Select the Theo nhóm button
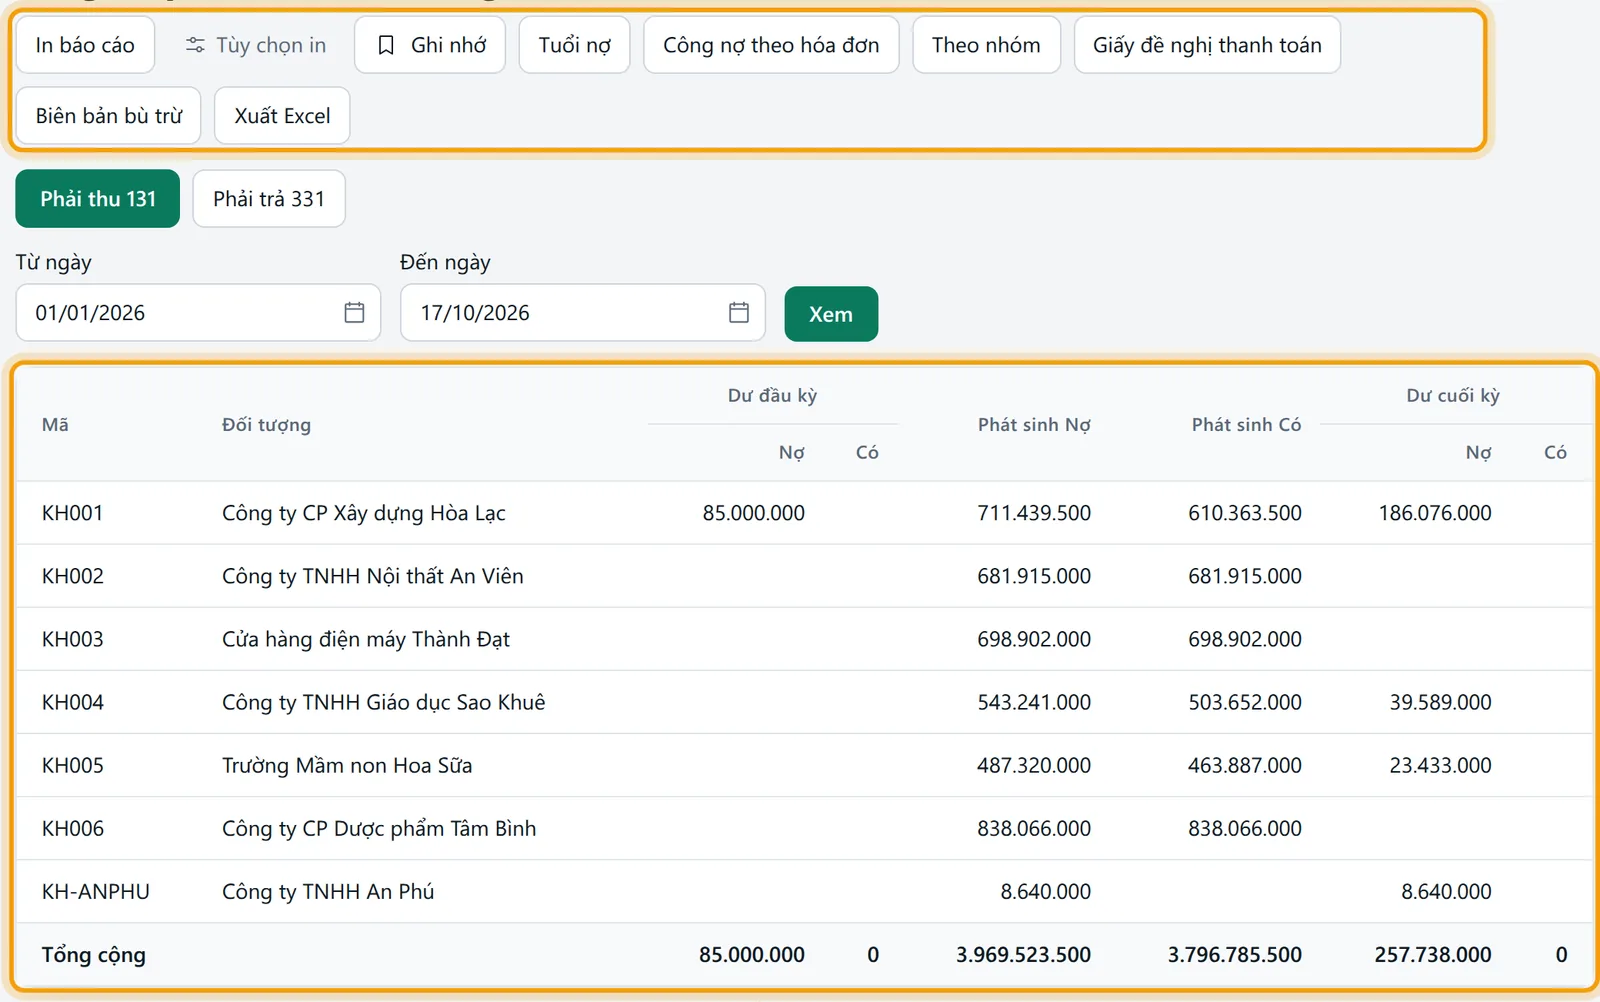Image resolution: width=1600 pixels, height=1002 pixels. 986,45
